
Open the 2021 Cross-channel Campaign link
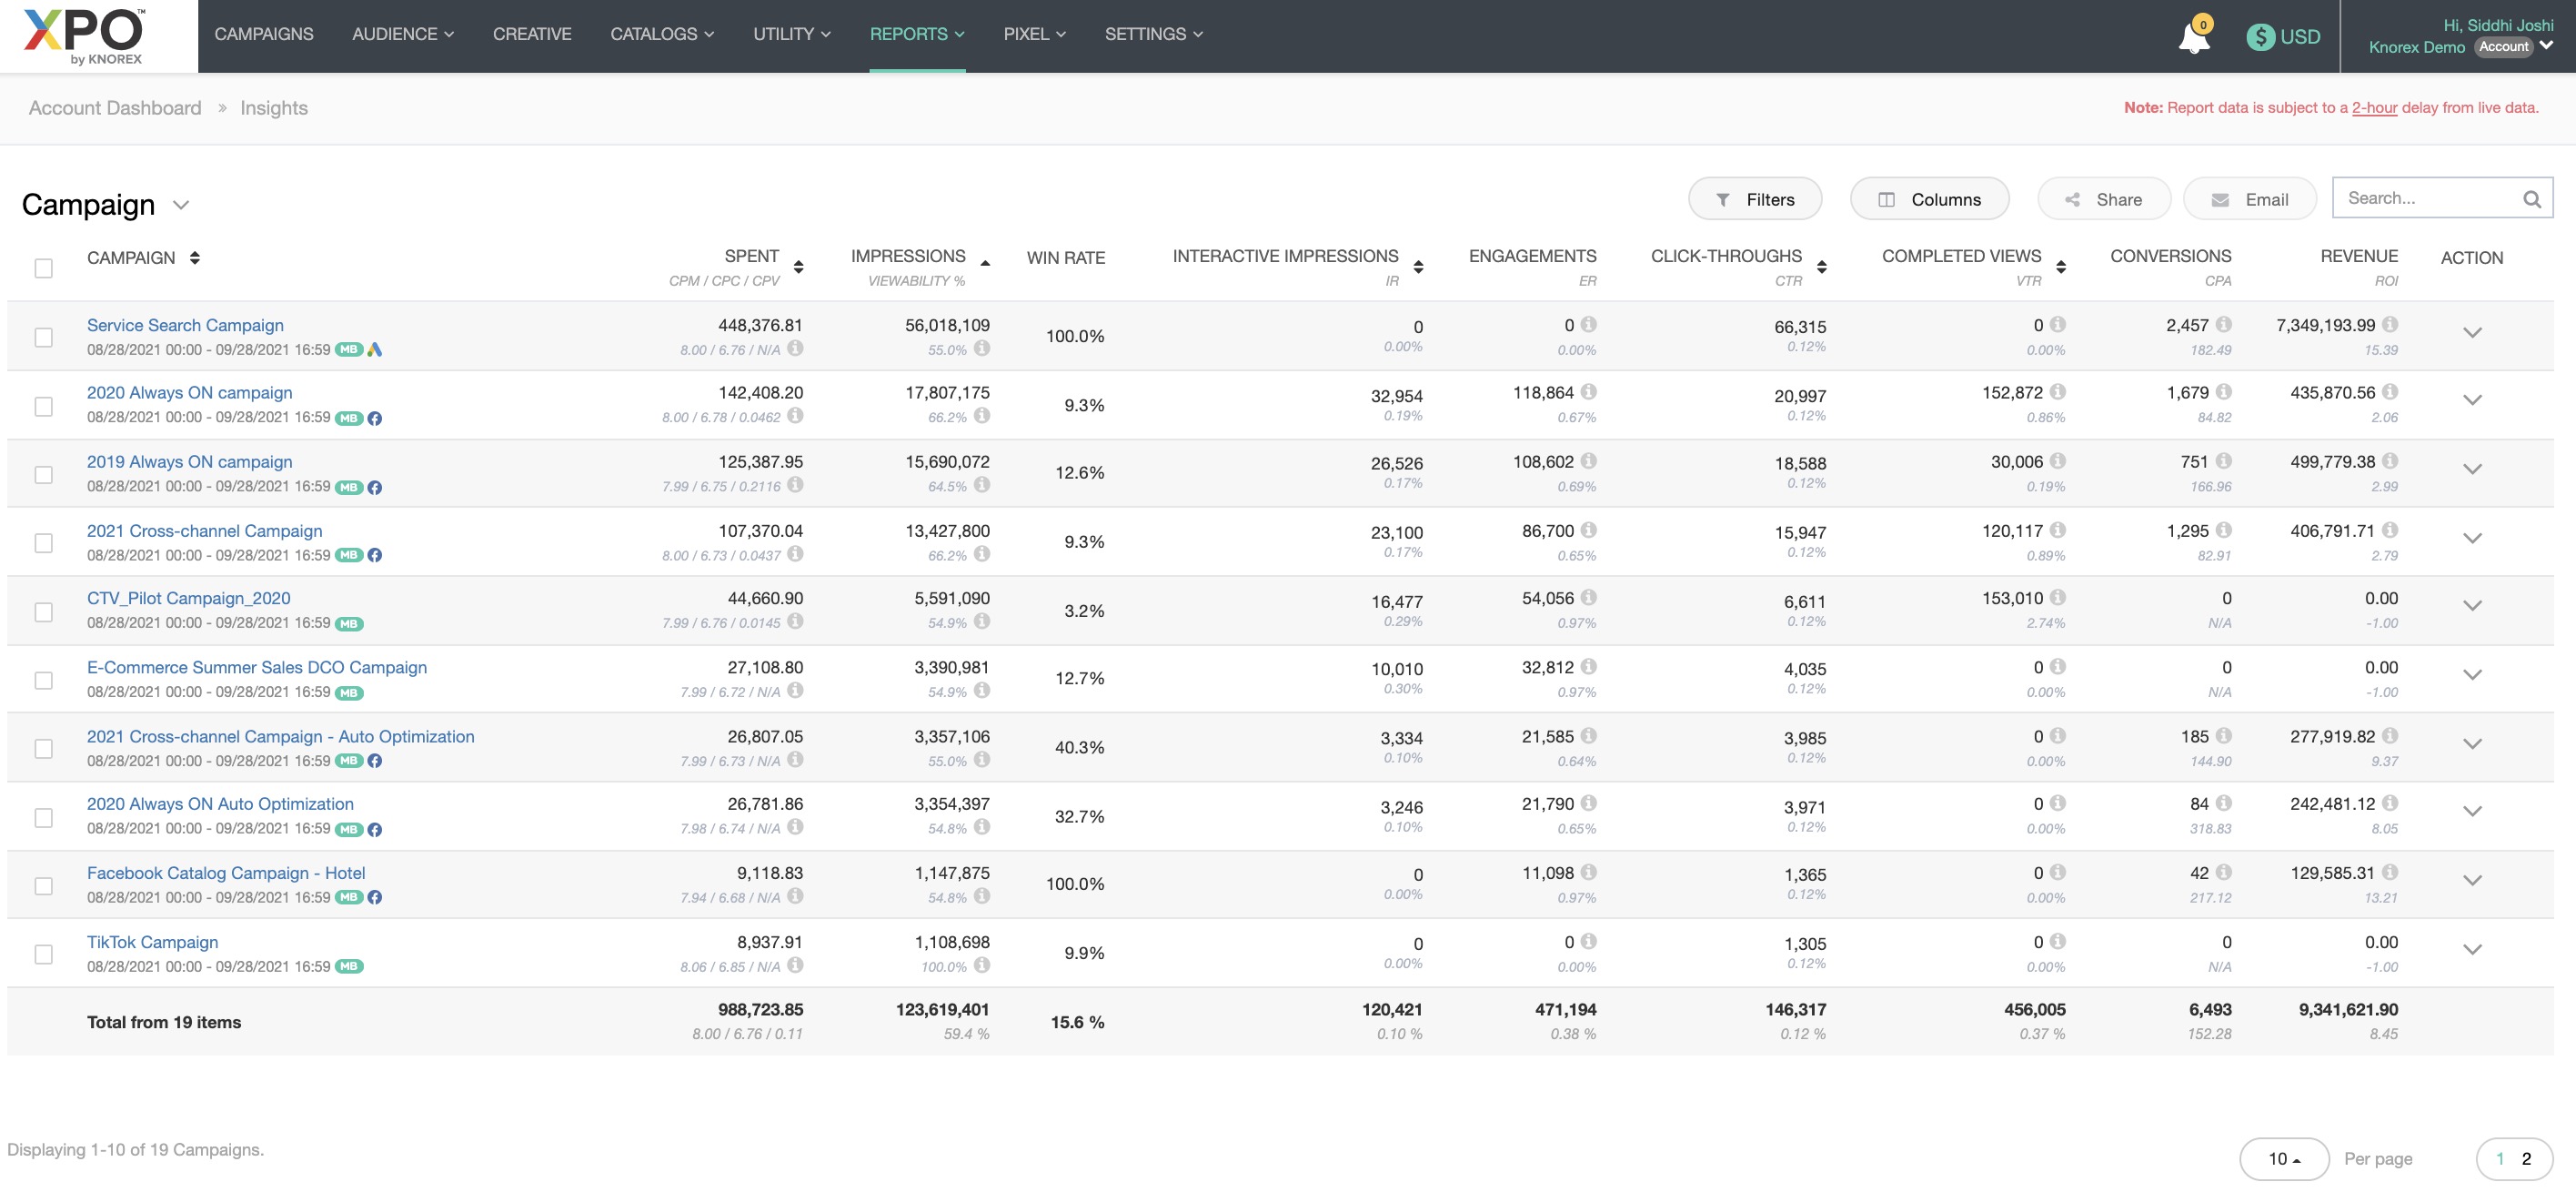pos(204,531)
